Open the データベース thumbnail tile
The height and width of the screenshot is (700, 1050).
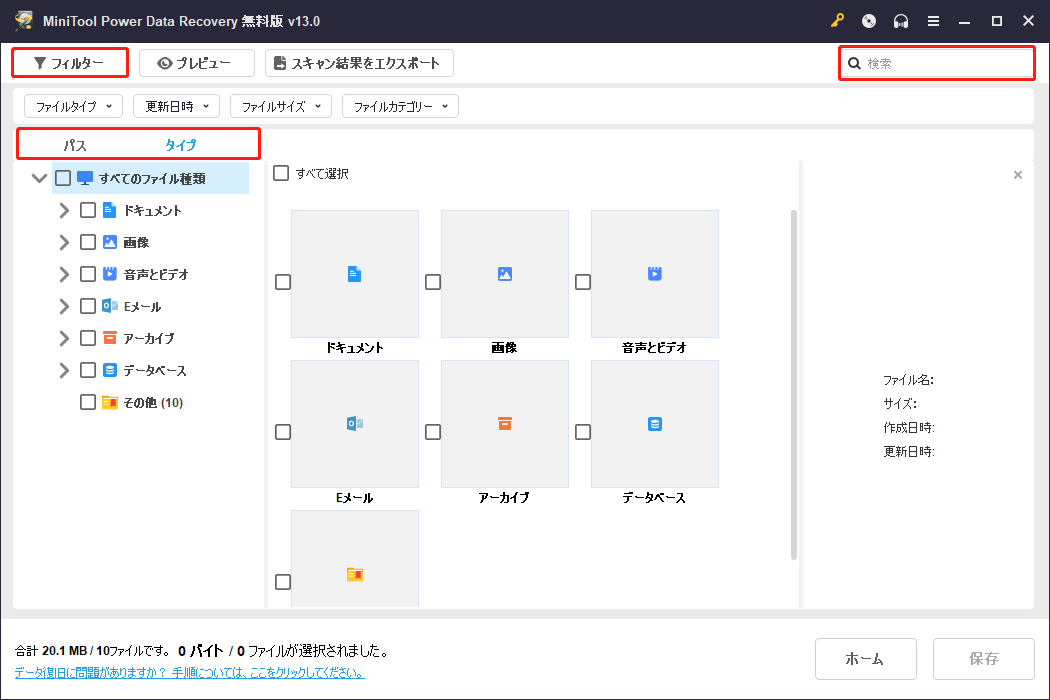(655, 424)
